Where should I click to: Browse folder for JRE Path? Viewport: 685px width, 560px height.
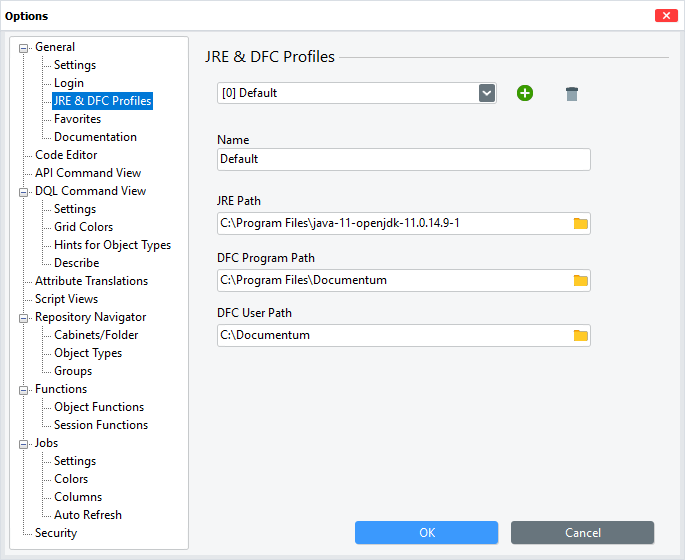(x=580, y=223)
